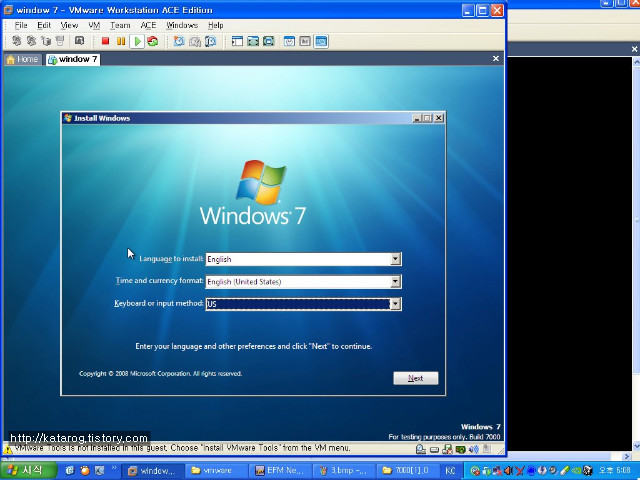The width and height of the screenshot is (640, 480).
Task: Click the summary view toolbar icon
Action: coord(289,41)
